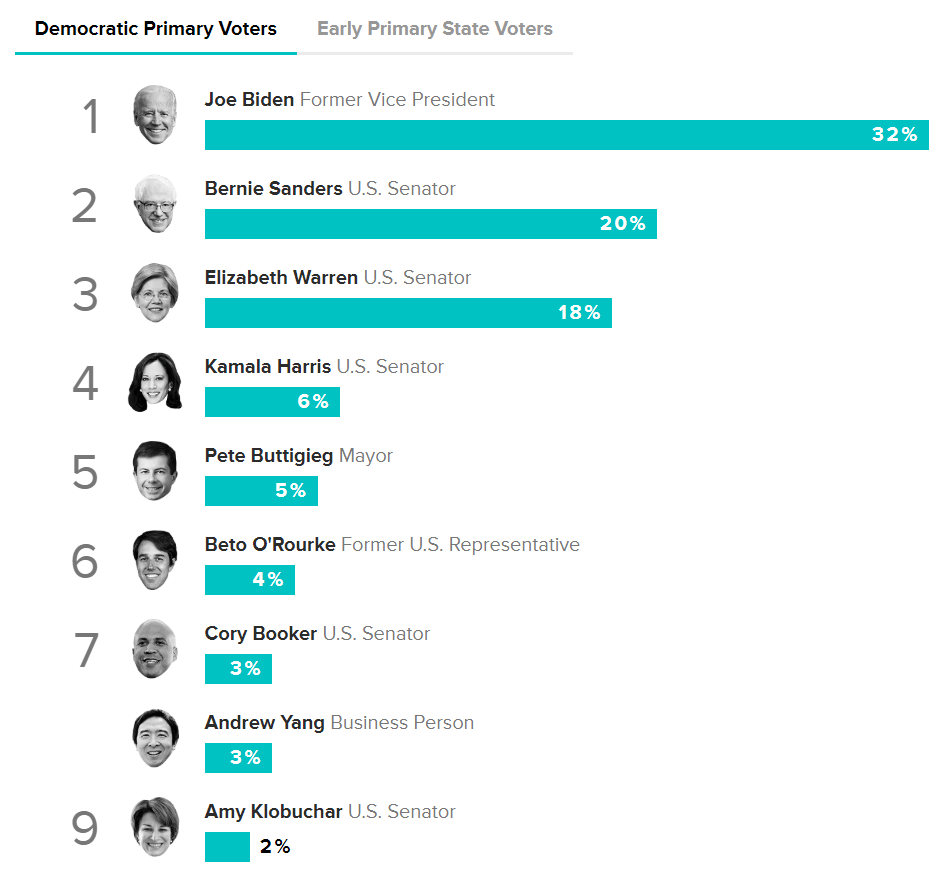
Task: Click the Pete Buttigieg name link
Action: [x=269, y=456]
